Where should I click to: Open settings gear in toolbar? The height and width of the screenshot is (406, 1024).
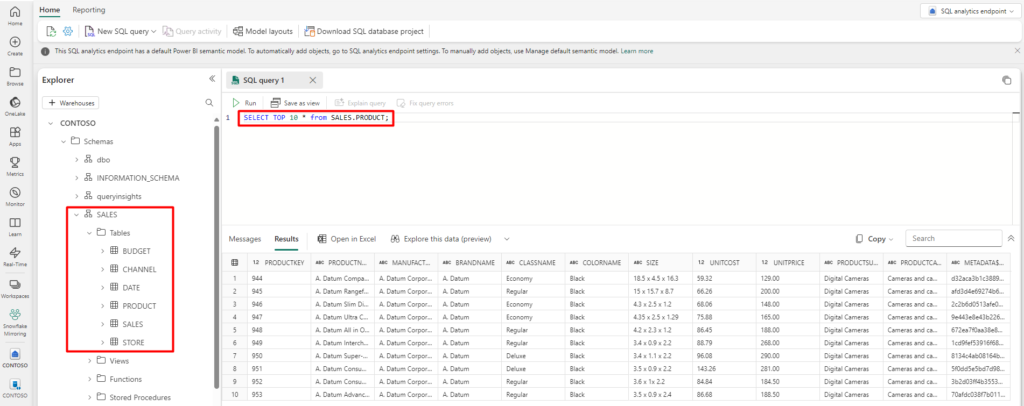coord(67,31)
